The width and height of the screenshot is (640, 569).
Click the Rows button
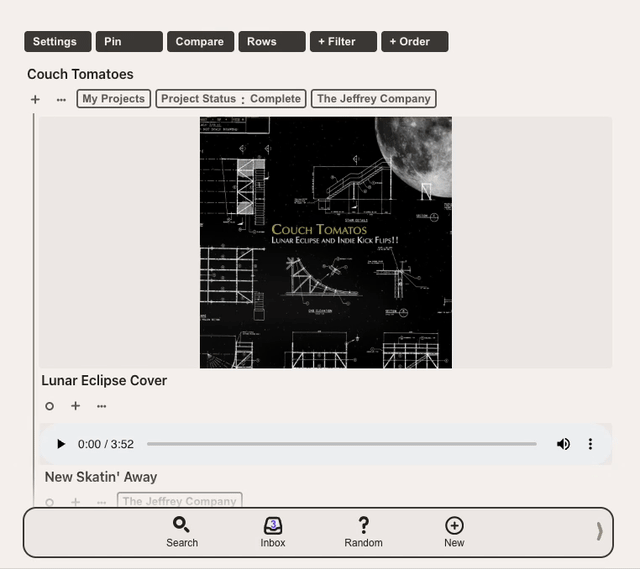click(272, 42)
